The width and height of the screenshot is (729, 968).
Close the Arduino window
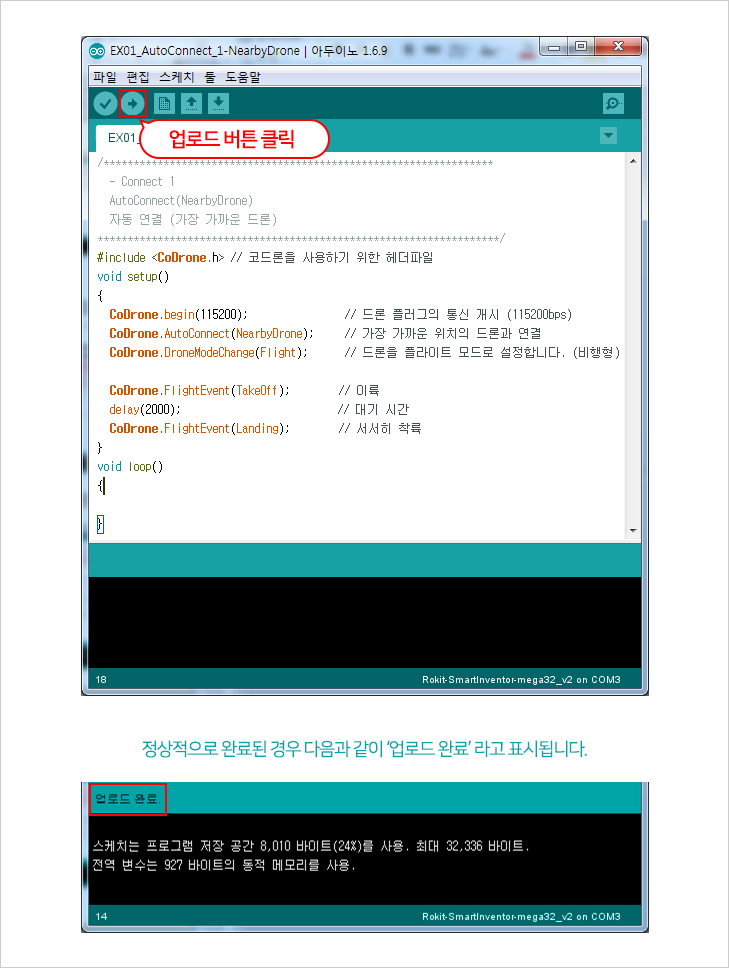tap(619, 47)
